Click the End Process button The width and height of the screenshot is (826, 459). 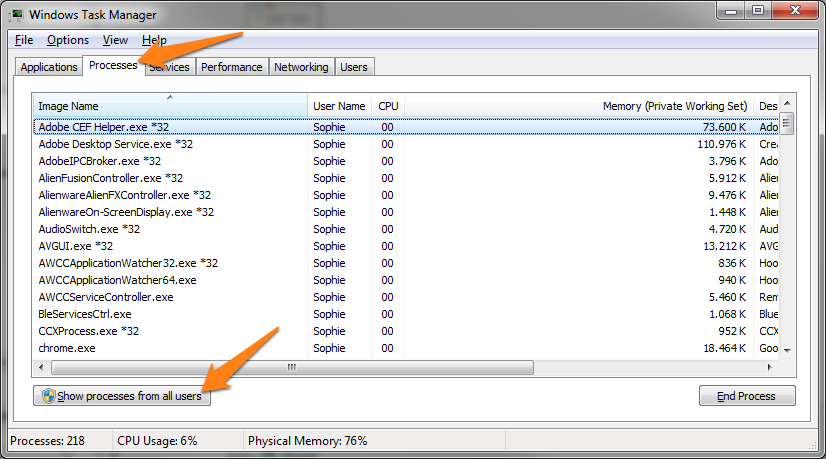[747, 396]
